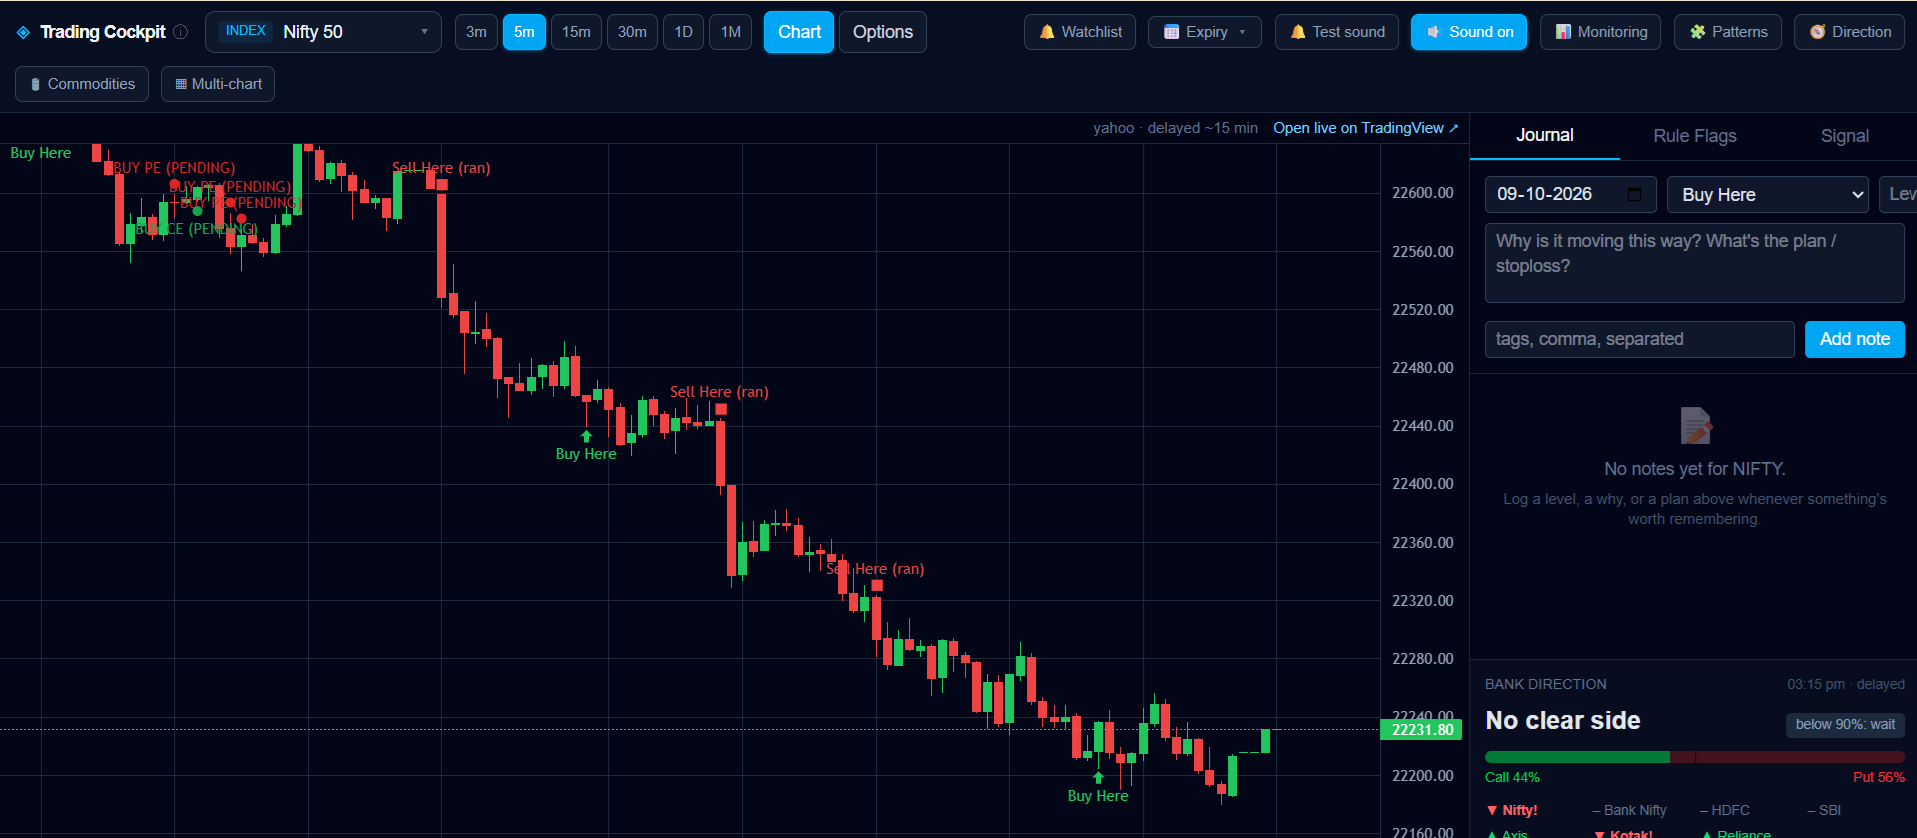Select the 1D timeframe
The height and width of the screenshot is (838, 1917).
(x=683, y=32)
